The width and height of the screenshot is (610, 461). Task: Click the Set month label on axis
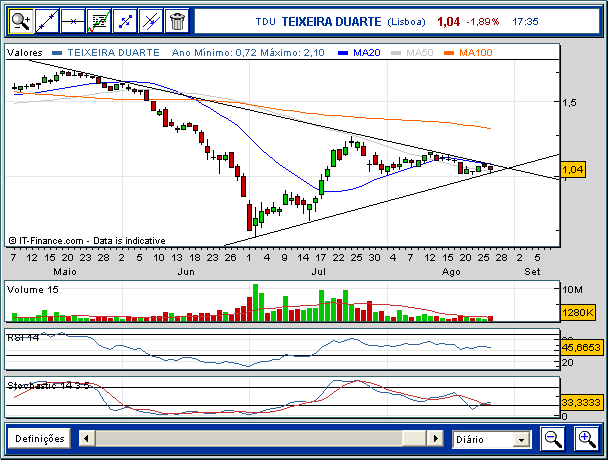pyautogui.click(x=532, y=272)
